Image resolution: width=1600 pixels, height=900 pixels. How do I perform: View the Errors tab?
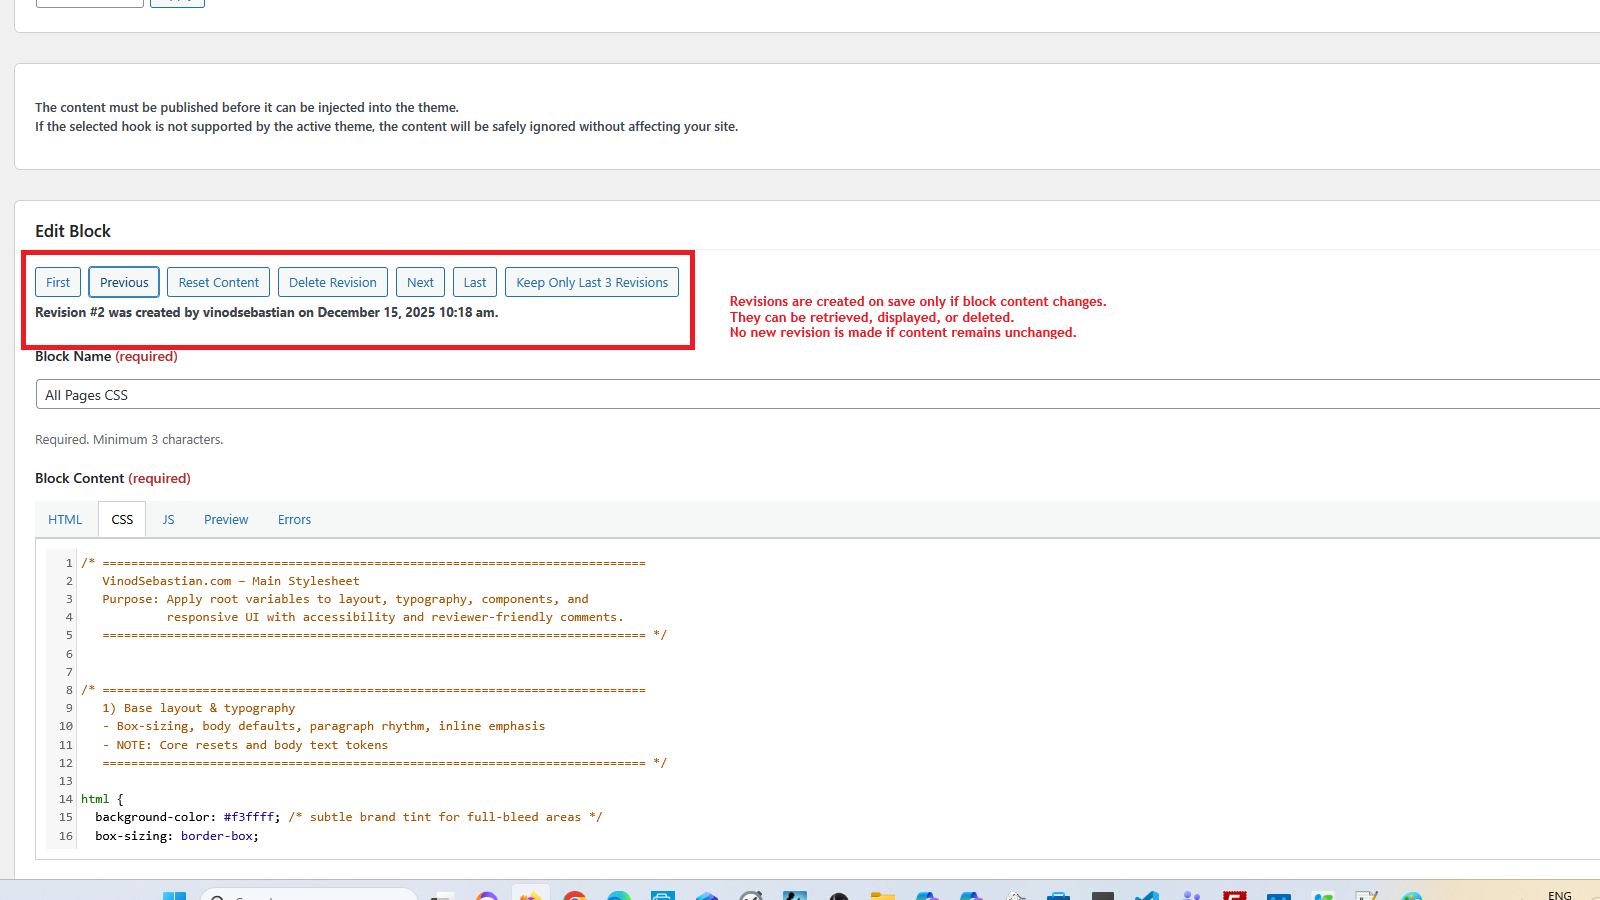(x=294, y=519)
